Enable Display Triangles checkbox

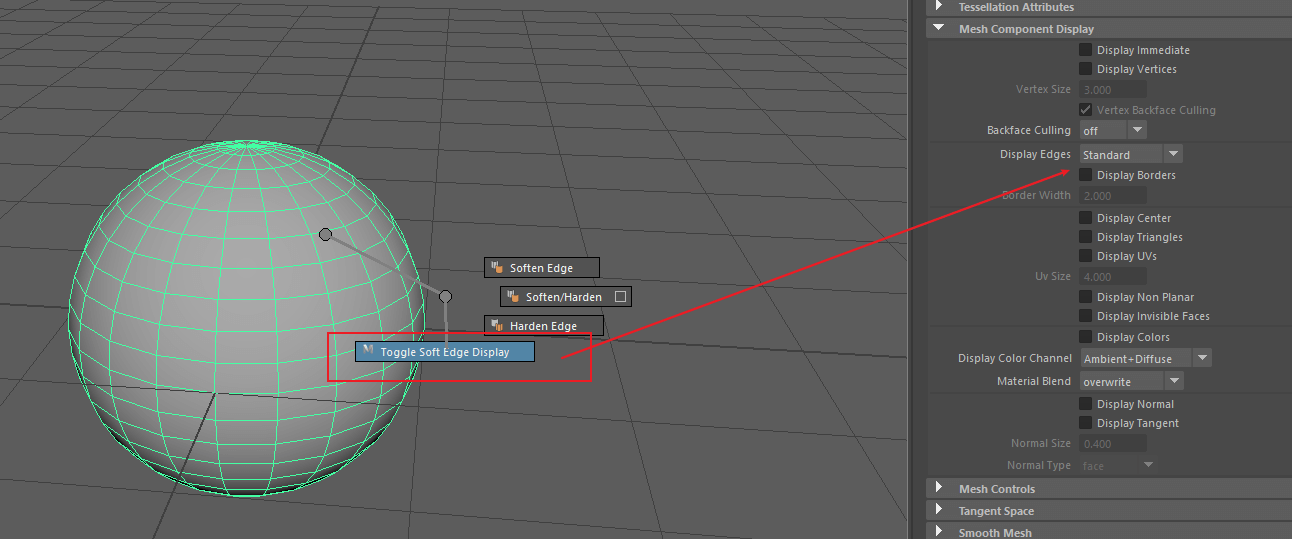pos(1085,237)
